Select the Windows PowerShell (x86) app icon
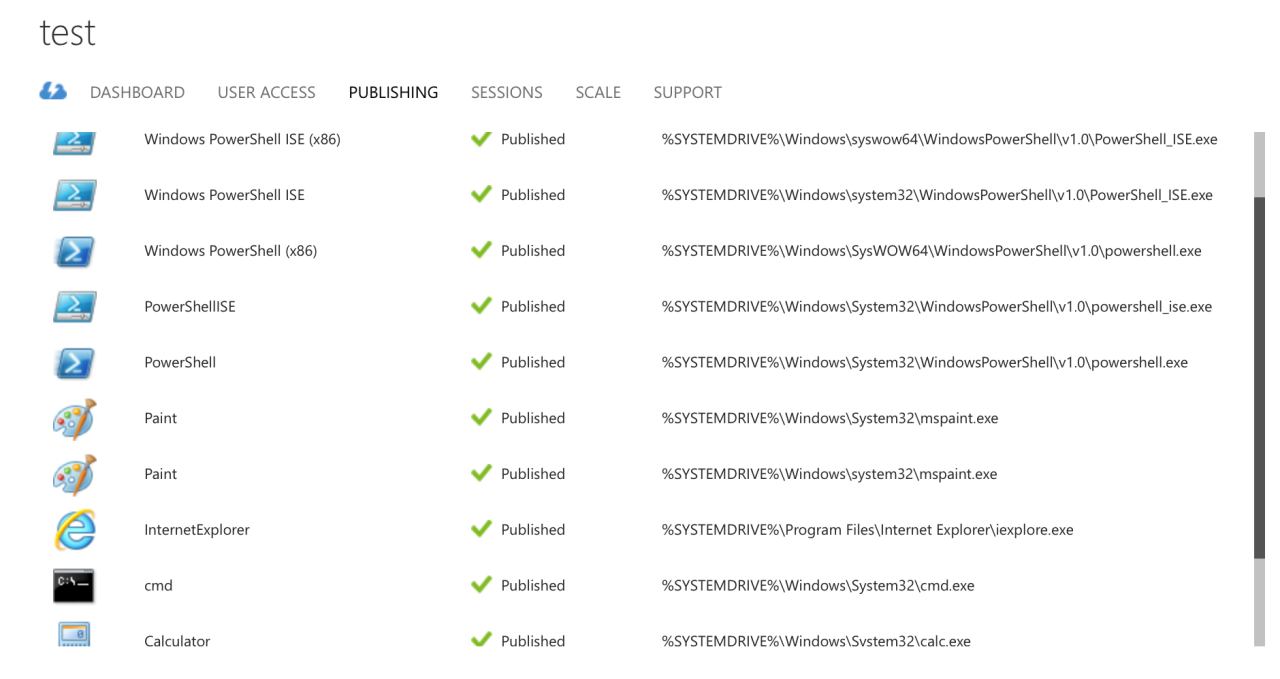 [x=74, y=251]
